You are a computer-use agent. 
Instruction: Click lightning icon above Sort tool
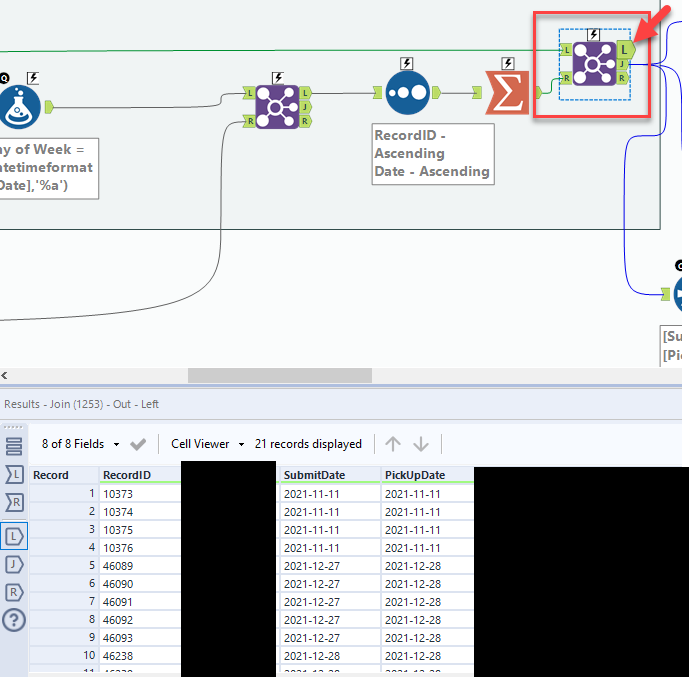tap(406, 63)
